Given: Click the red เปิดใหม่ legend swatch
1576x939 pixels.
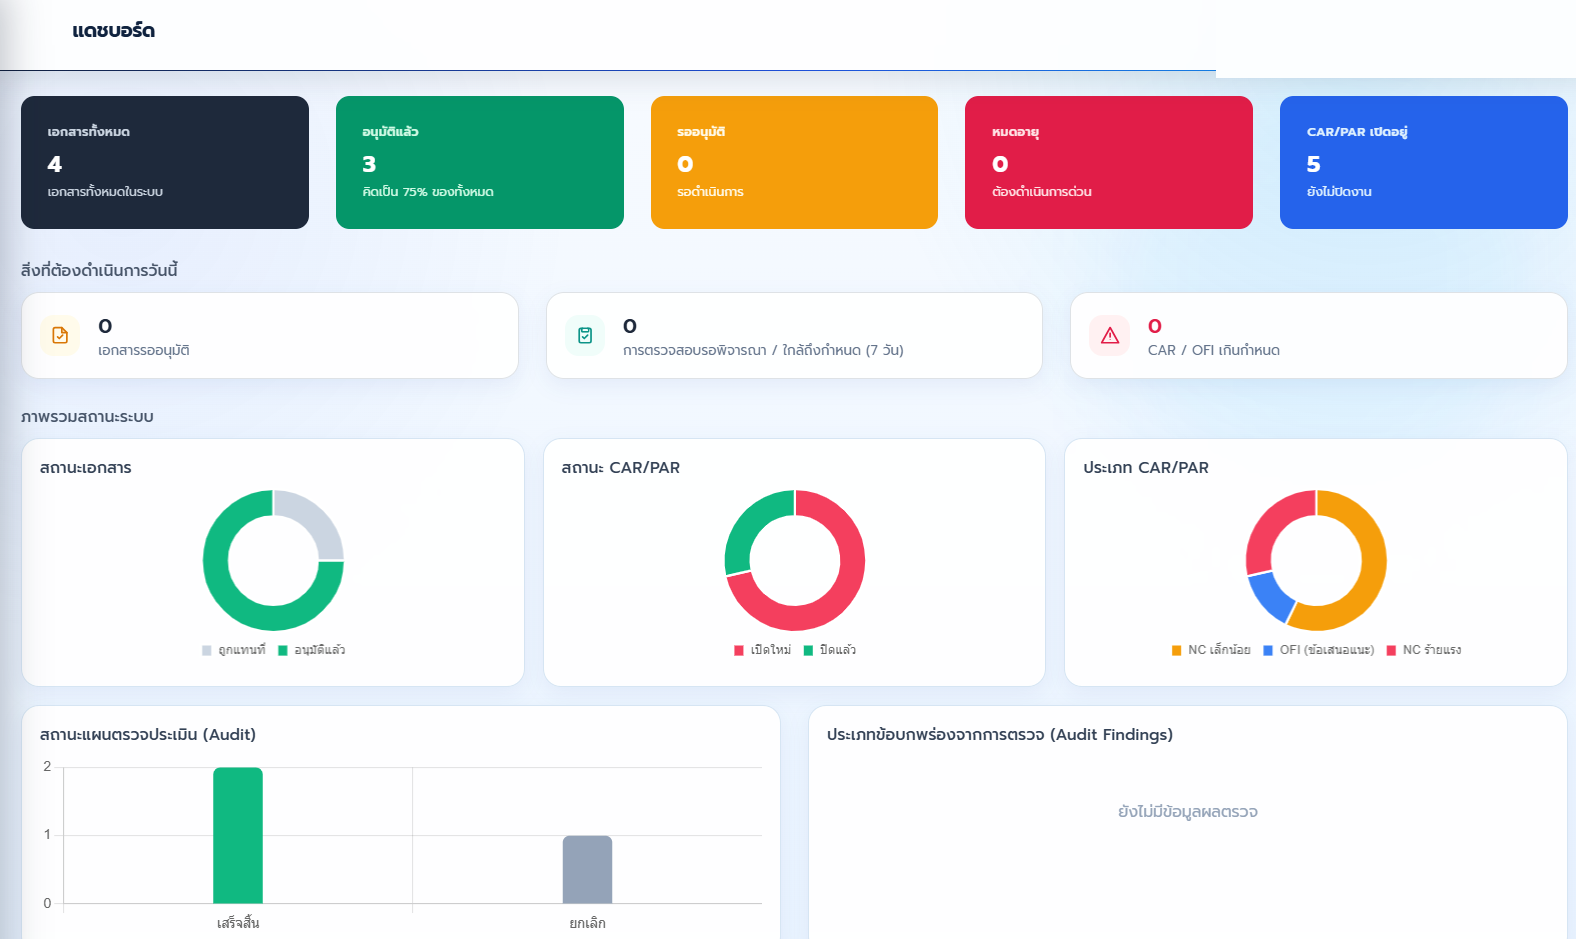Looking at the screenshot, I should tap(739, 650).
